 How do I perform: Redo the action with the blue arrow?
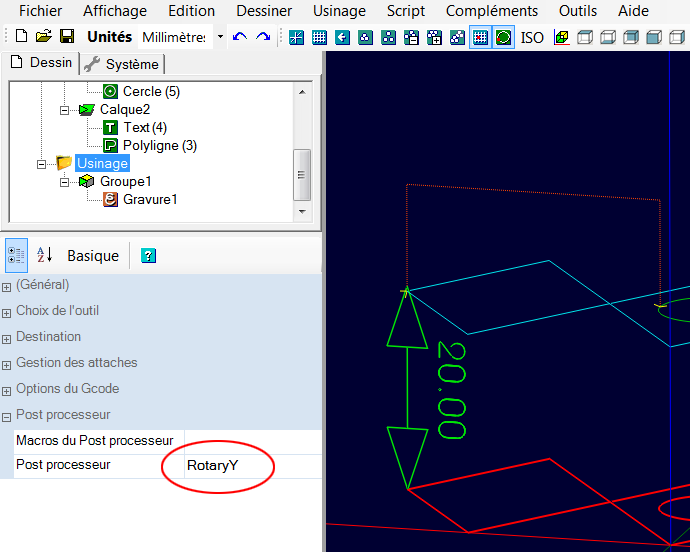pyautogui.click(x=263, y=37)
